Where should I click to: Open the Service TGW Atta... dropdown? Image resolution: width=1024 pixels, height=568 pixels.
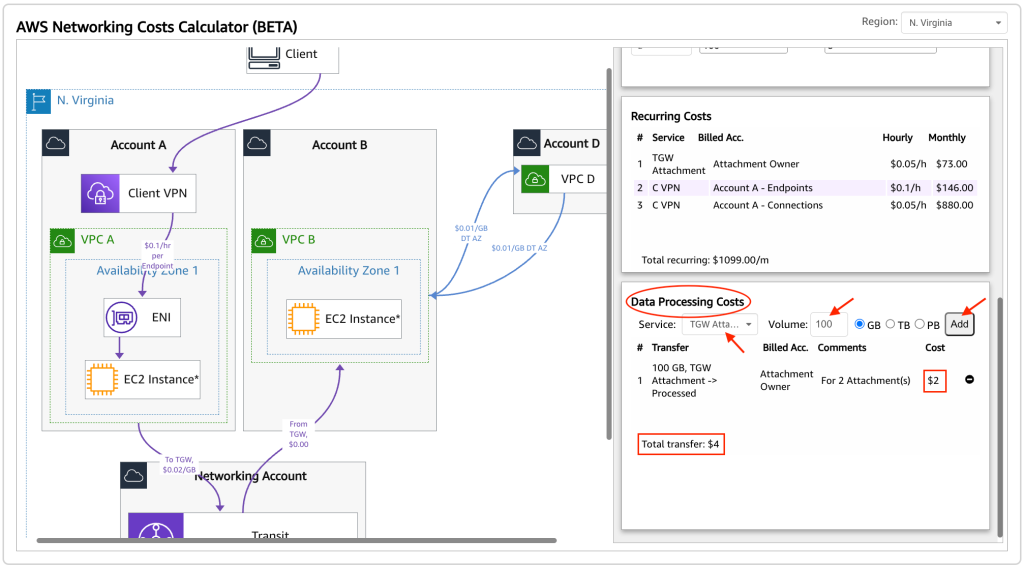720,324
